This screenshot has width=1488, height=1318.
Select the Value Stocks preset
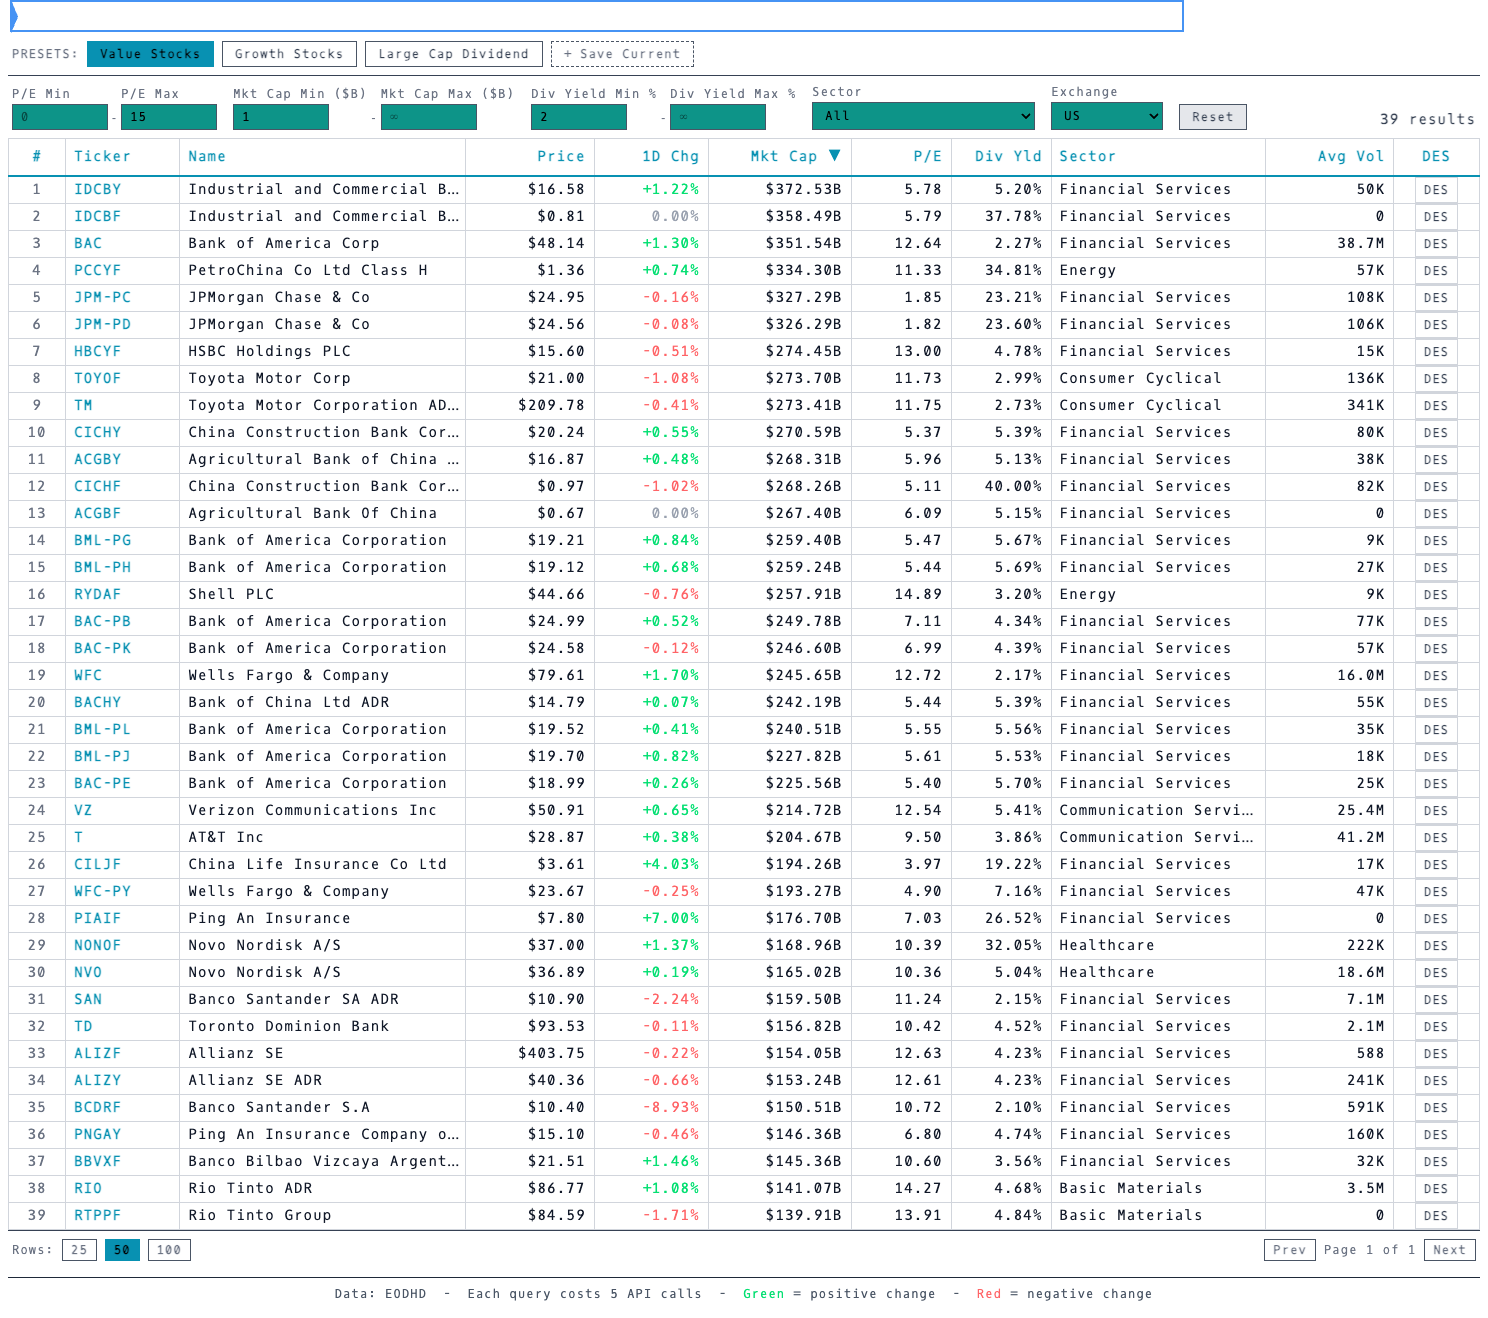149,54
